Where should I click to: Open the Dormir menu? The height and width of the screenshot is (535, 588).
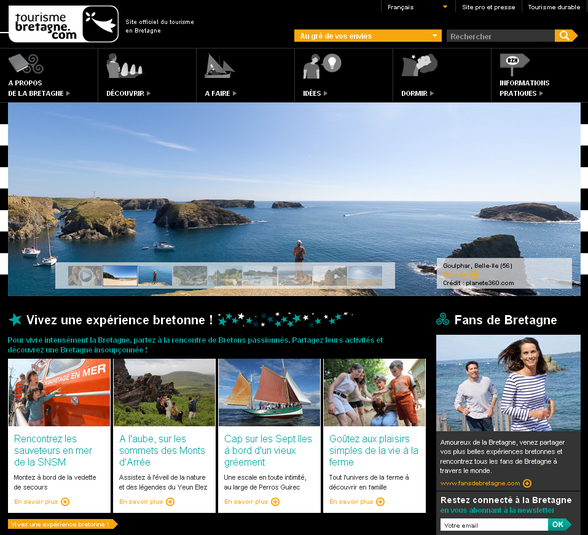(x=417, y=93)
